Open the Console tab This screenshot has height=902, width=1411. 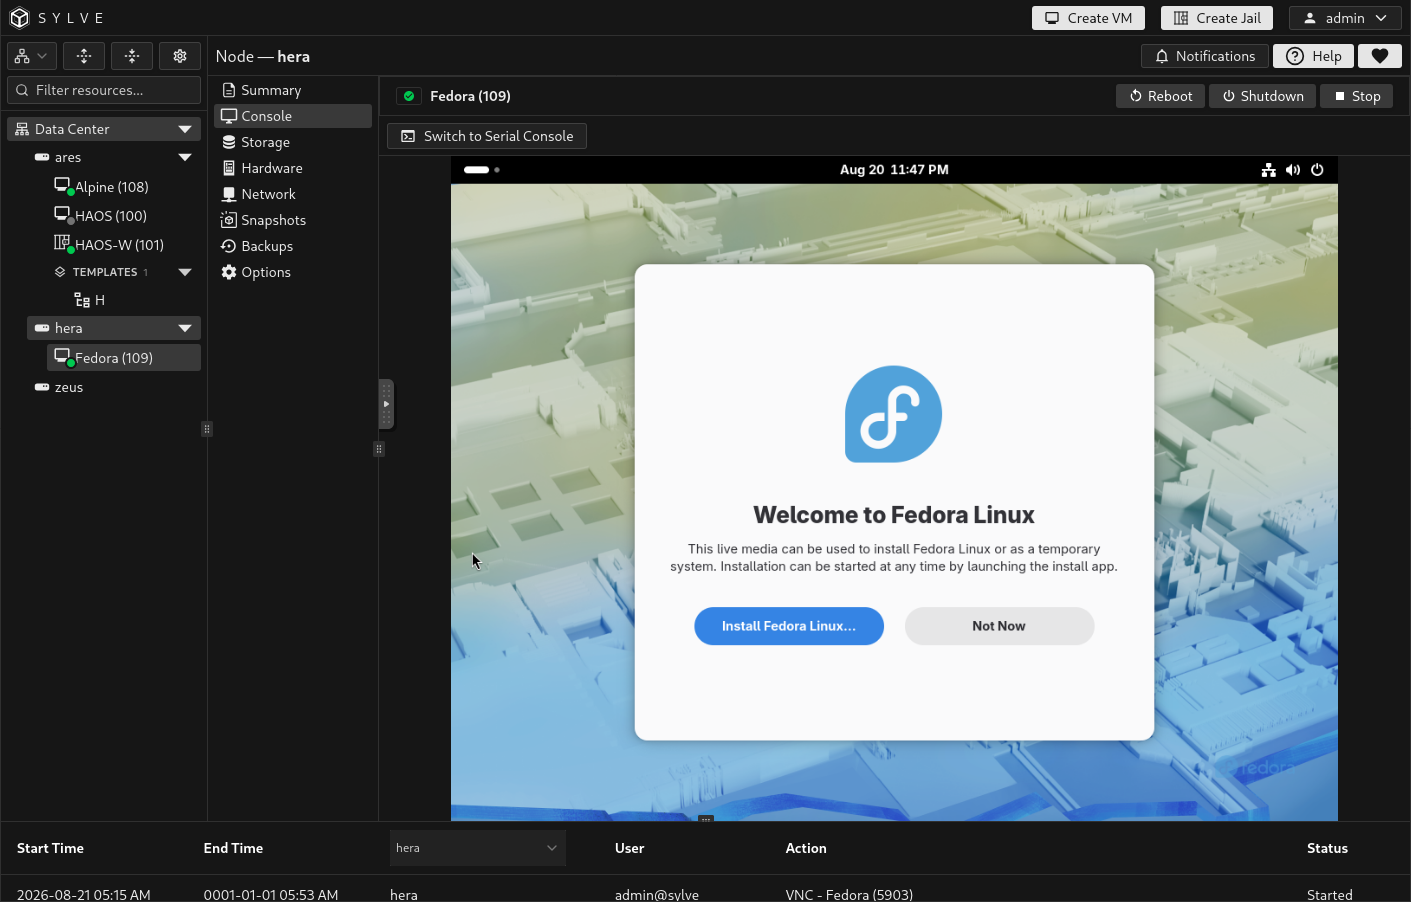click(x=293, y=116)
